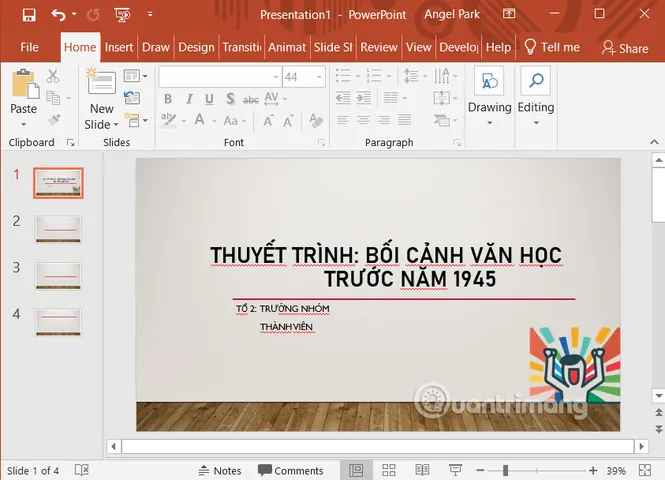This screenshot has width=665, height=480.
Task: Toggle Strikethrough formatting
Action: [251, 100]
